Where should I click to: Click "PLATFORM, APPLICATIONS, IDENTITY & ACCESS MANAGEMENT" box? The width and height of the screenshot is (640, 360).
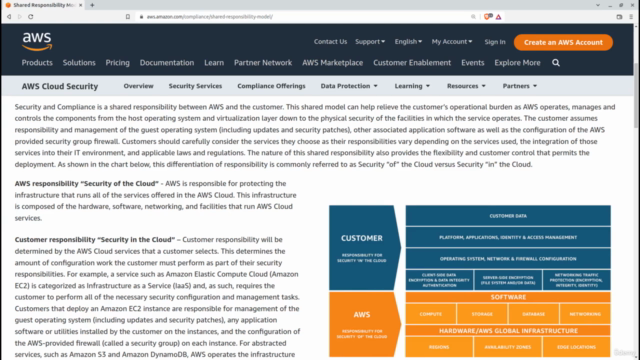point(508,237)
